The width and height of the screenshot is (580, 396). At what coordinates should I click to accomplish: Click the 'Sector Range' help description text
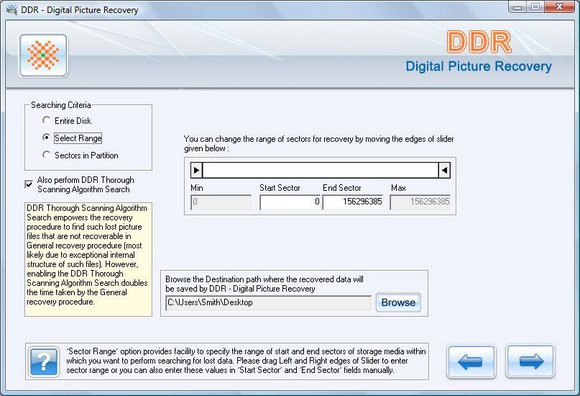click(x=246, y=361)
